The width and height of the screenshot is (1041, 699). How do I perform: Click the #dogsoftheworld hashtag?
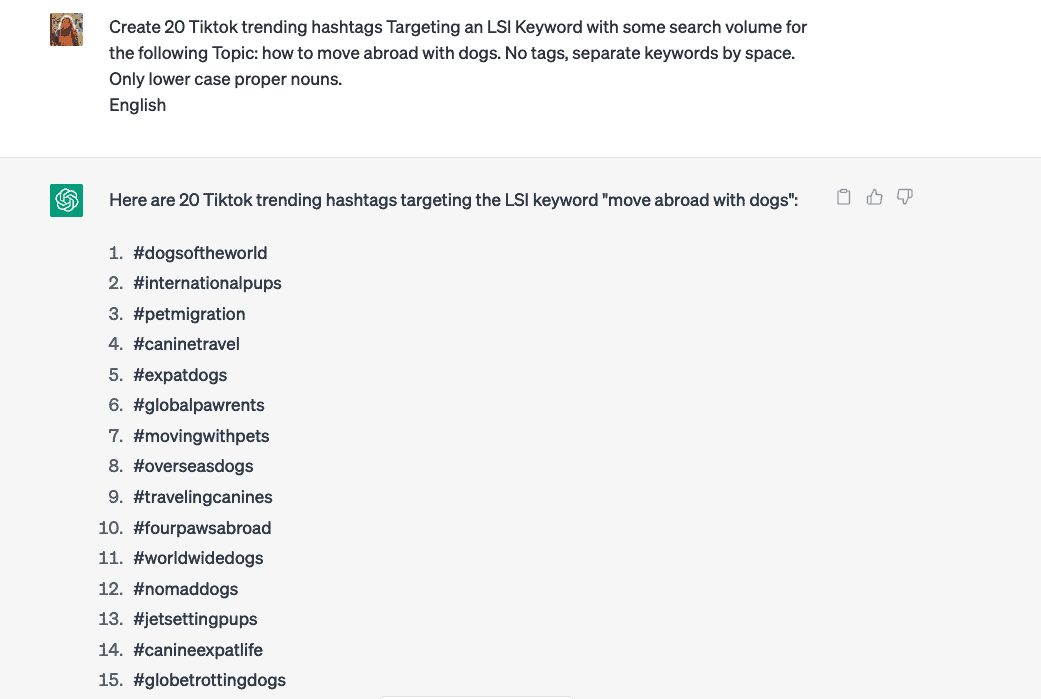click(200, 253)
